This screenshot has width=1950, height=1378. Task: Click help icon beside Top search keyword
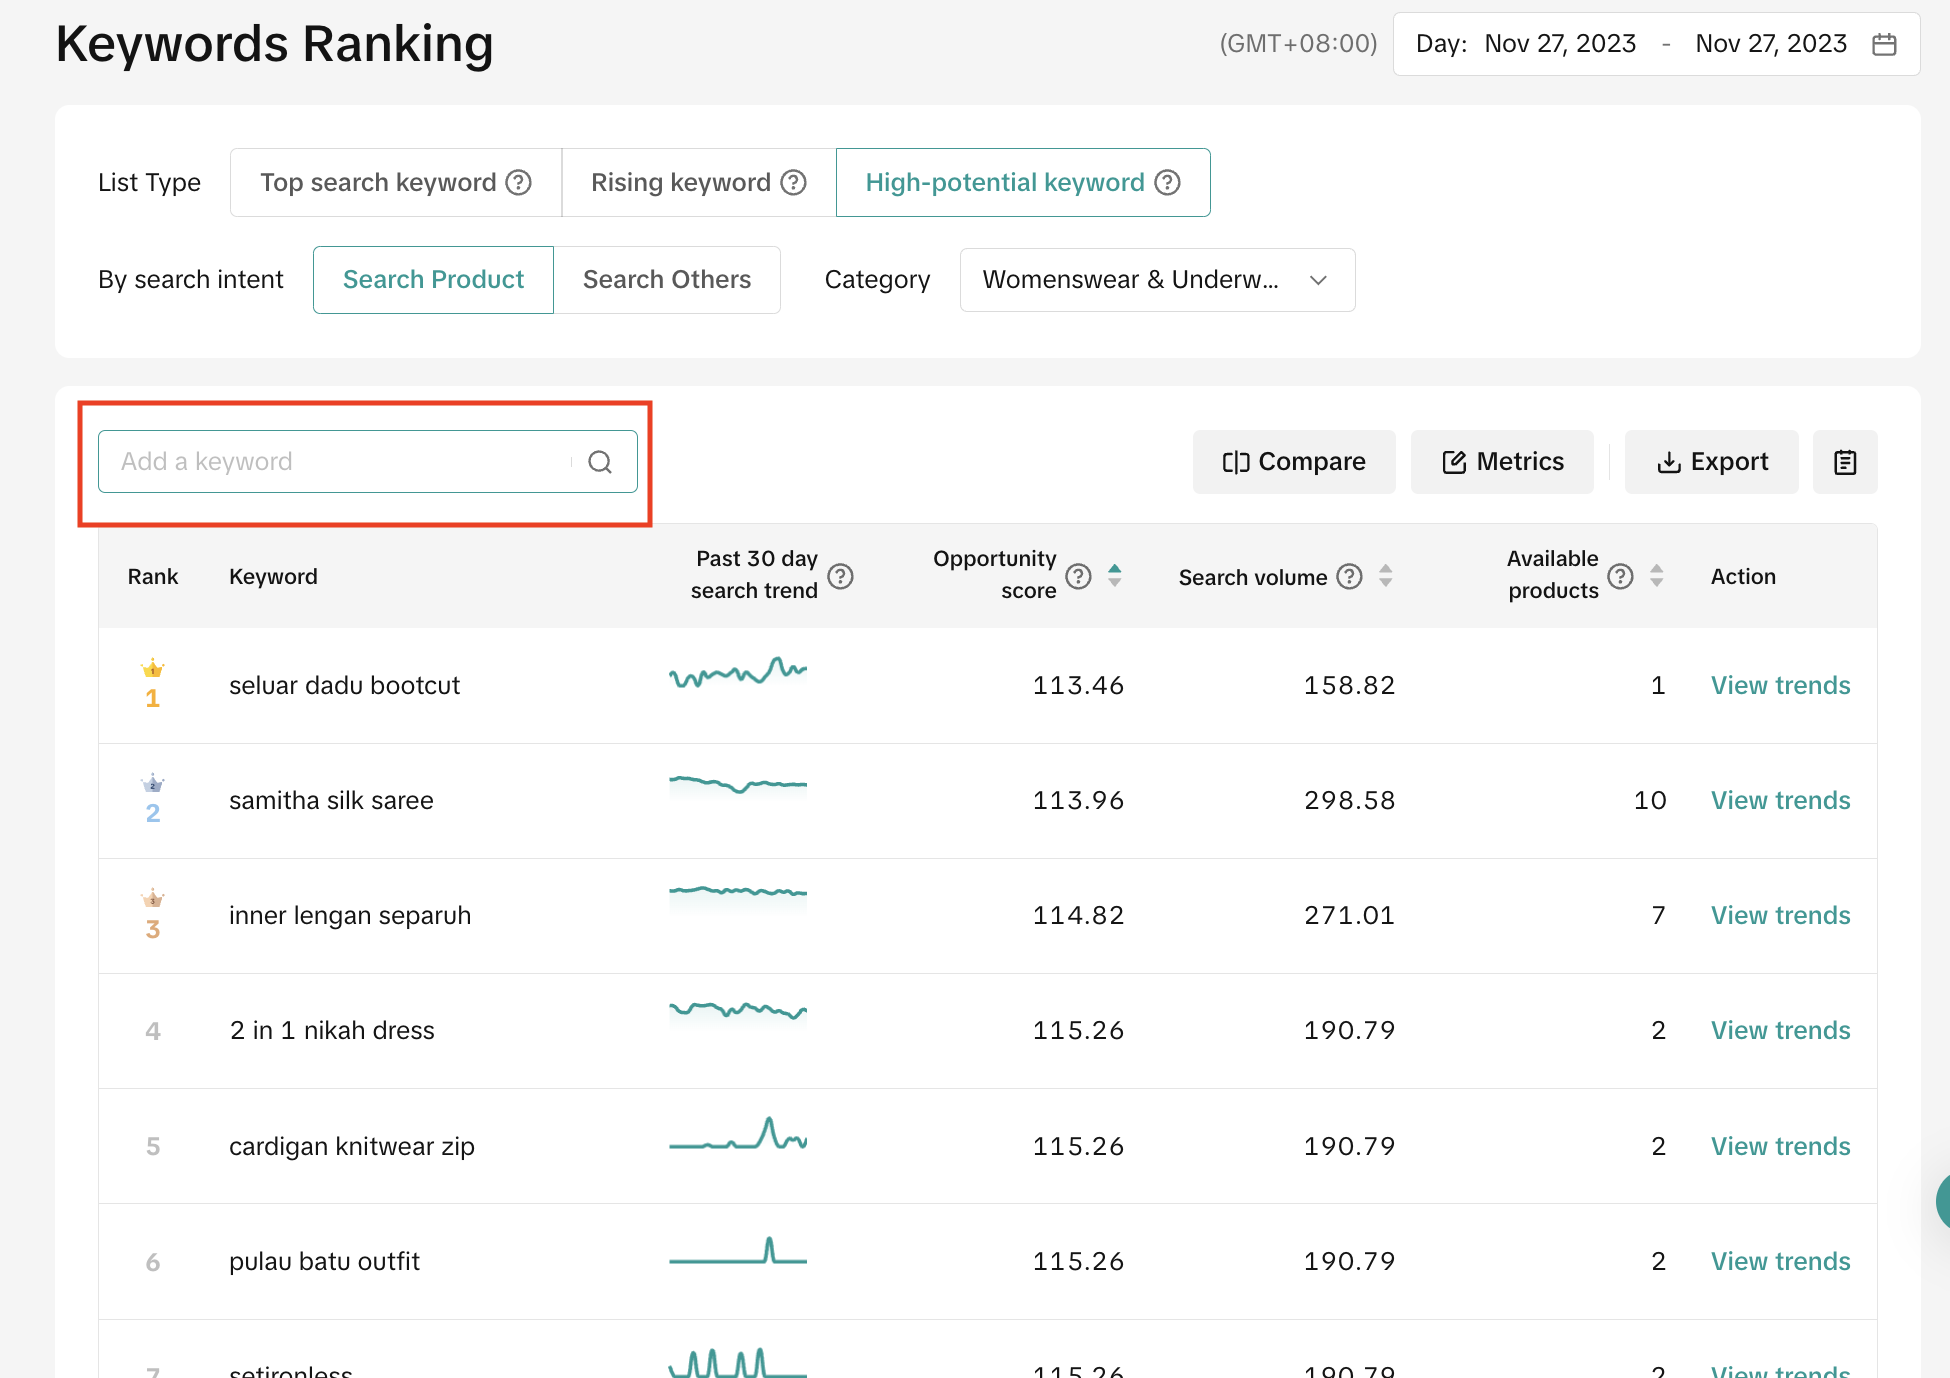[x=518, y=182]
